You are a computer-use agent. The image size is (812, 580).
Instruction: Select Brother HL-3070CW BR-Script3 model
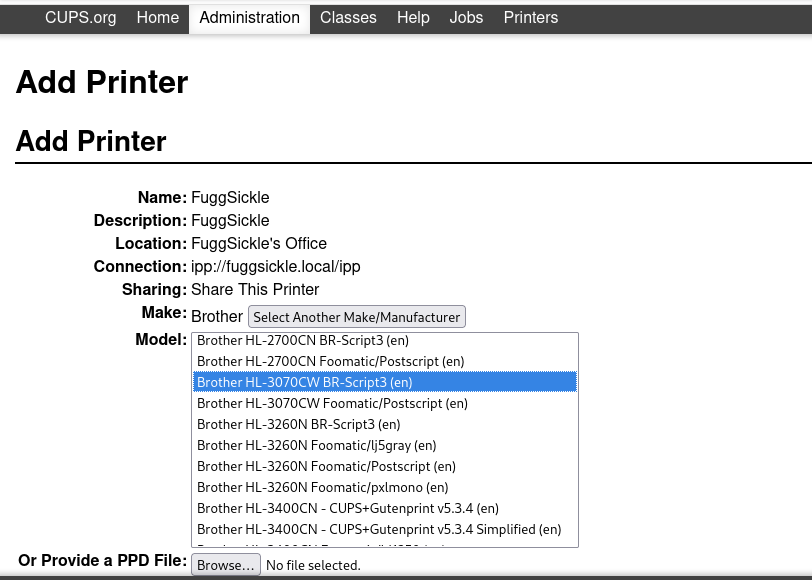point(305,382)
